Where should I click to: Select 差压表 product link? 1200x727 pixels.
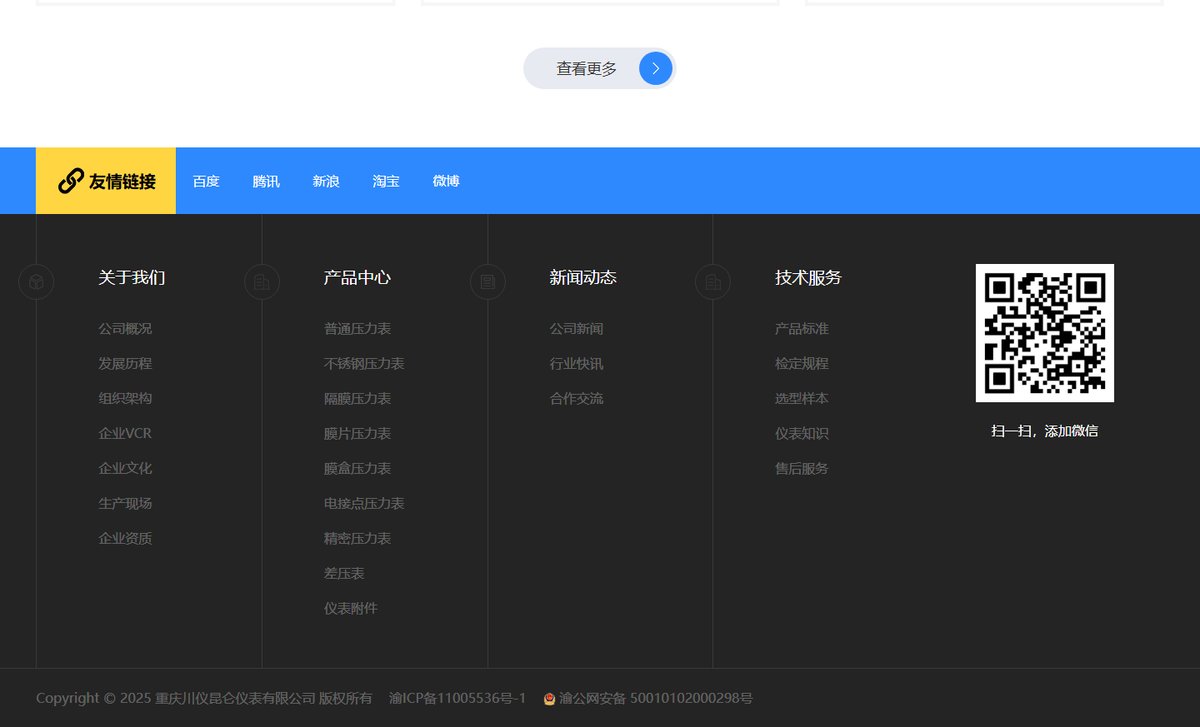coord(344,573)
